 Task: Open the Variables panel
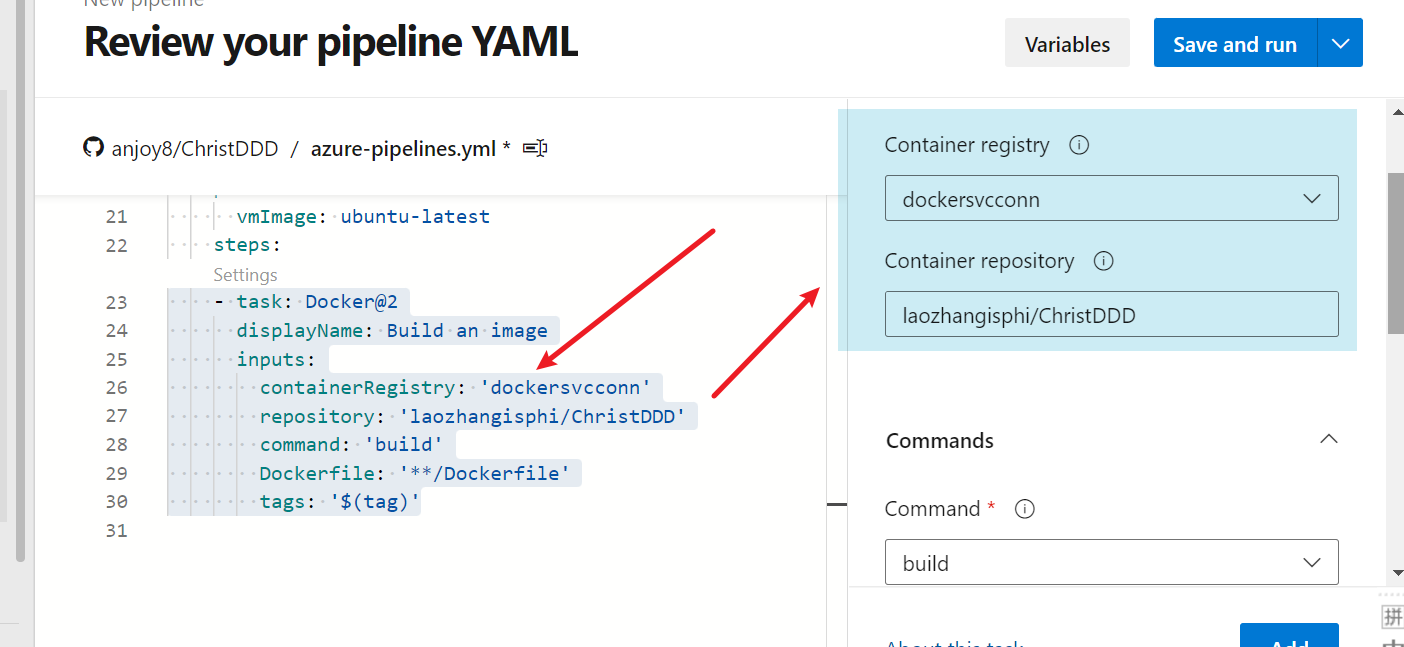click(1067, 44)
